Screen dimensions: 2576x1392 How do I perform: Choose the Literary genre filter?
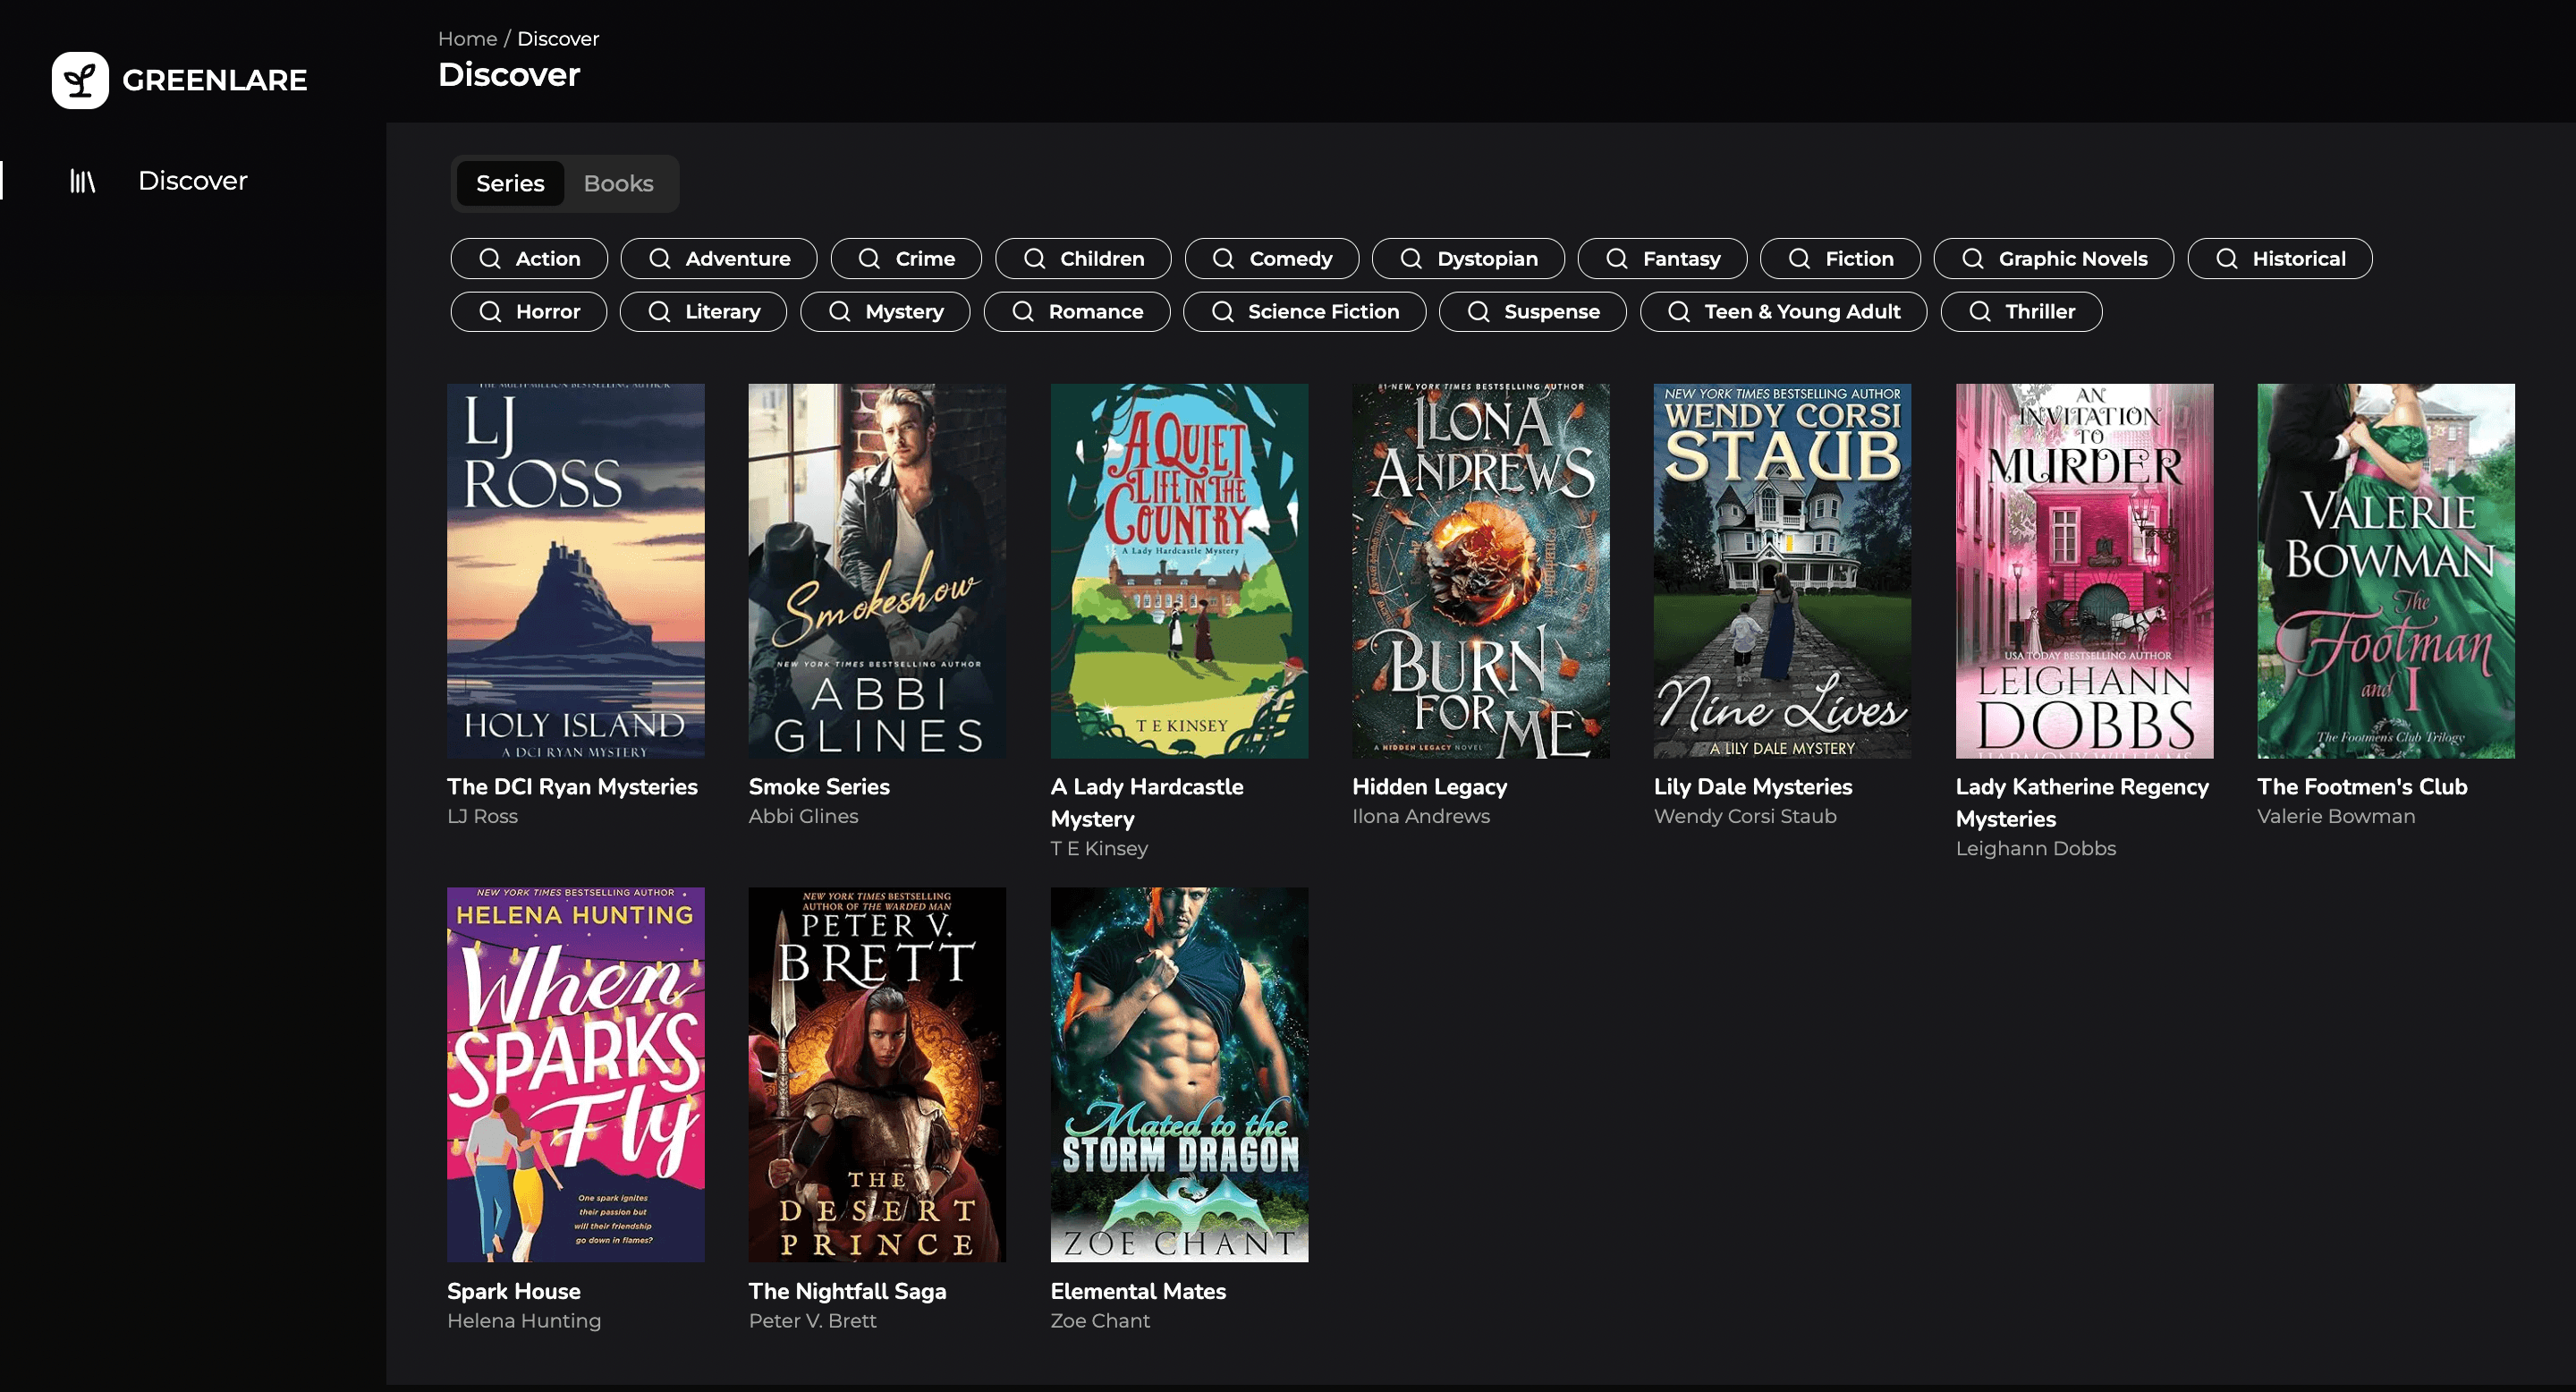[703, 312]
